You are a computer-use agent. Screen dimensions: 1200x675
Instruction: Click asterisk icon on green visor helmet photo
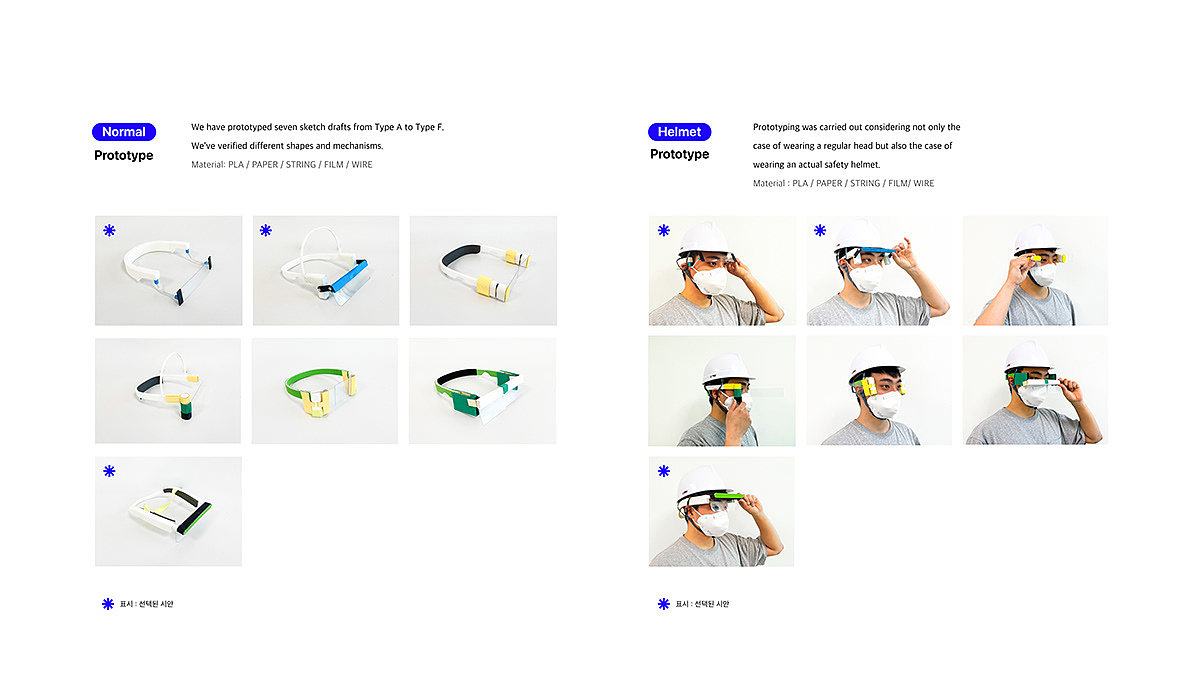coord(664,471)
